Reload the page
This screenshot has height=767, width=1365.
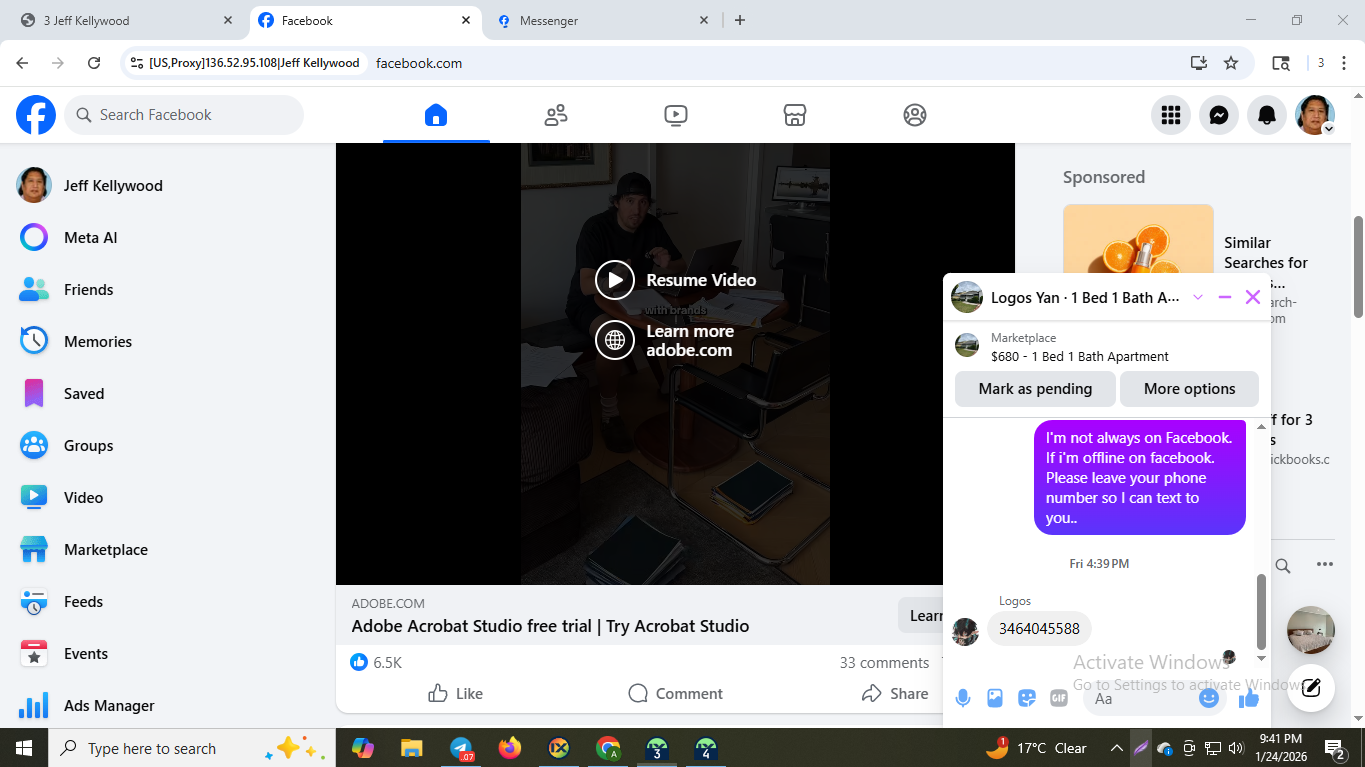click(94, 63)
